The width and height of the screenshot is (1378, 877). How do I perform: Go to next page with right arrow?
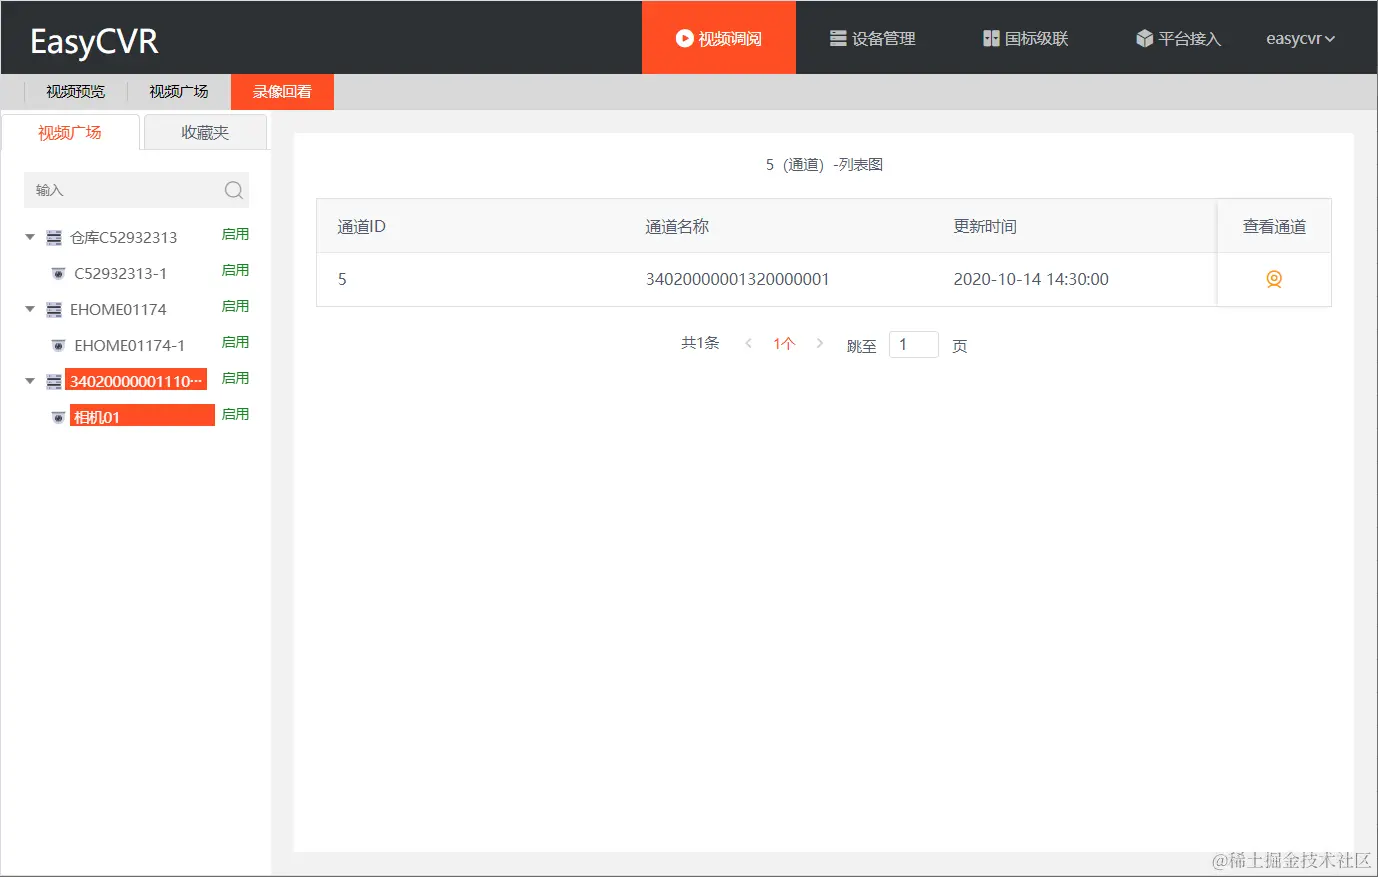pos(819,343)
